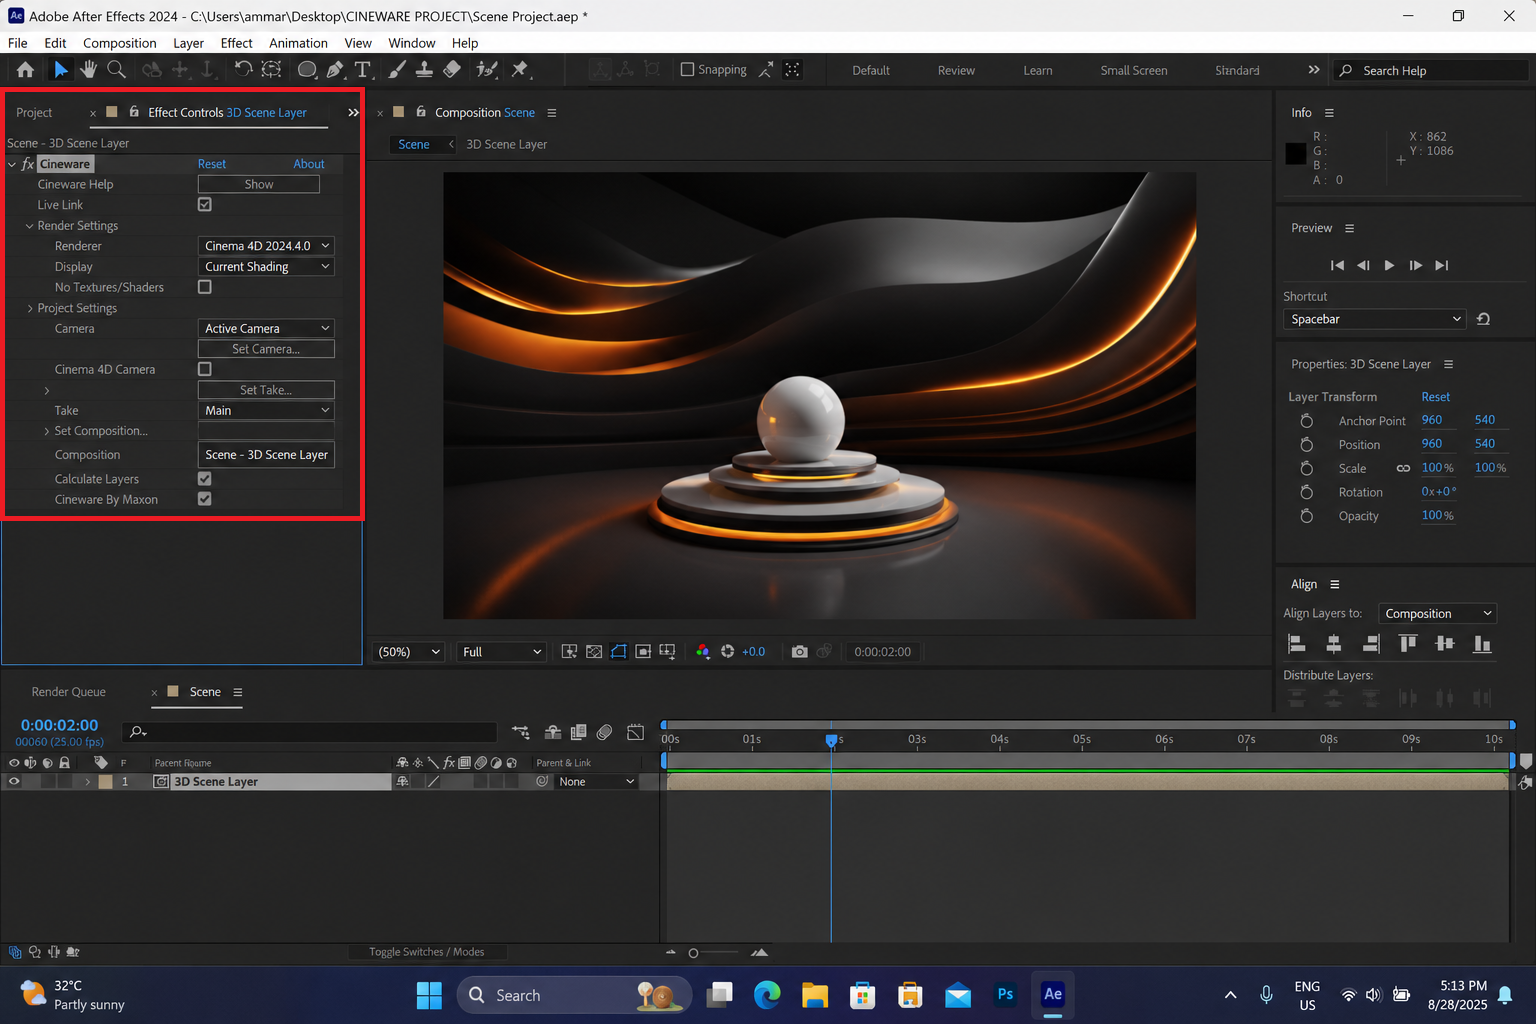Open the Take Main dropdown
1536x1024 pixels.
tap(266, 411)
